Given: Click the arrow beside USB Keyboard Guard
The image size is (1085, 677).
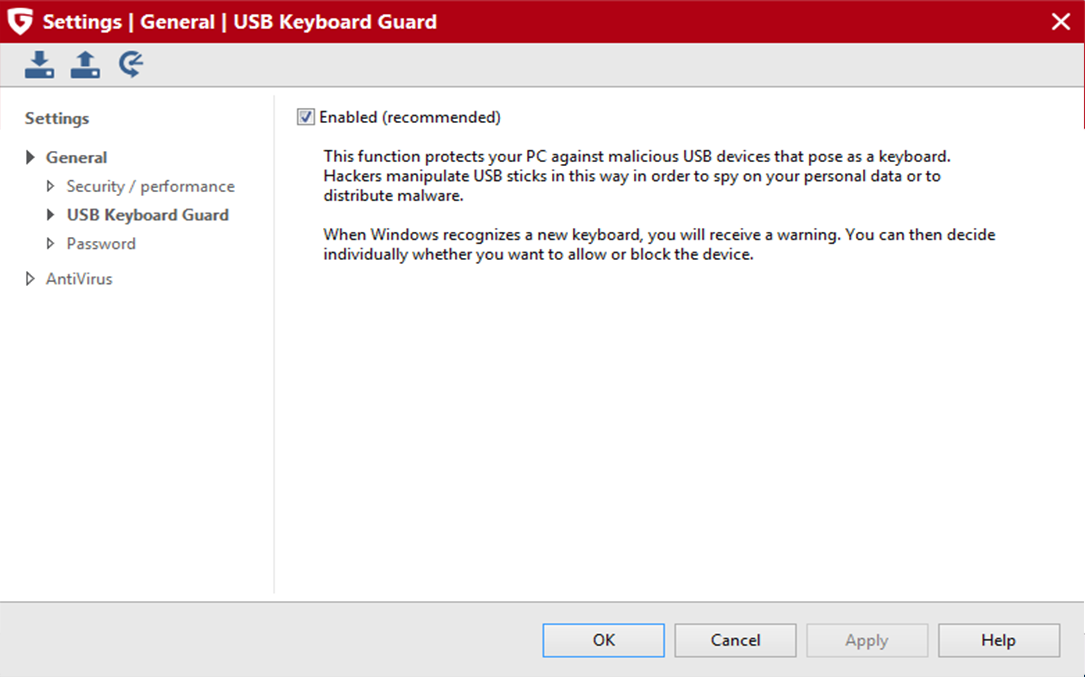Looking at the screenshot, I should point(51,215).
